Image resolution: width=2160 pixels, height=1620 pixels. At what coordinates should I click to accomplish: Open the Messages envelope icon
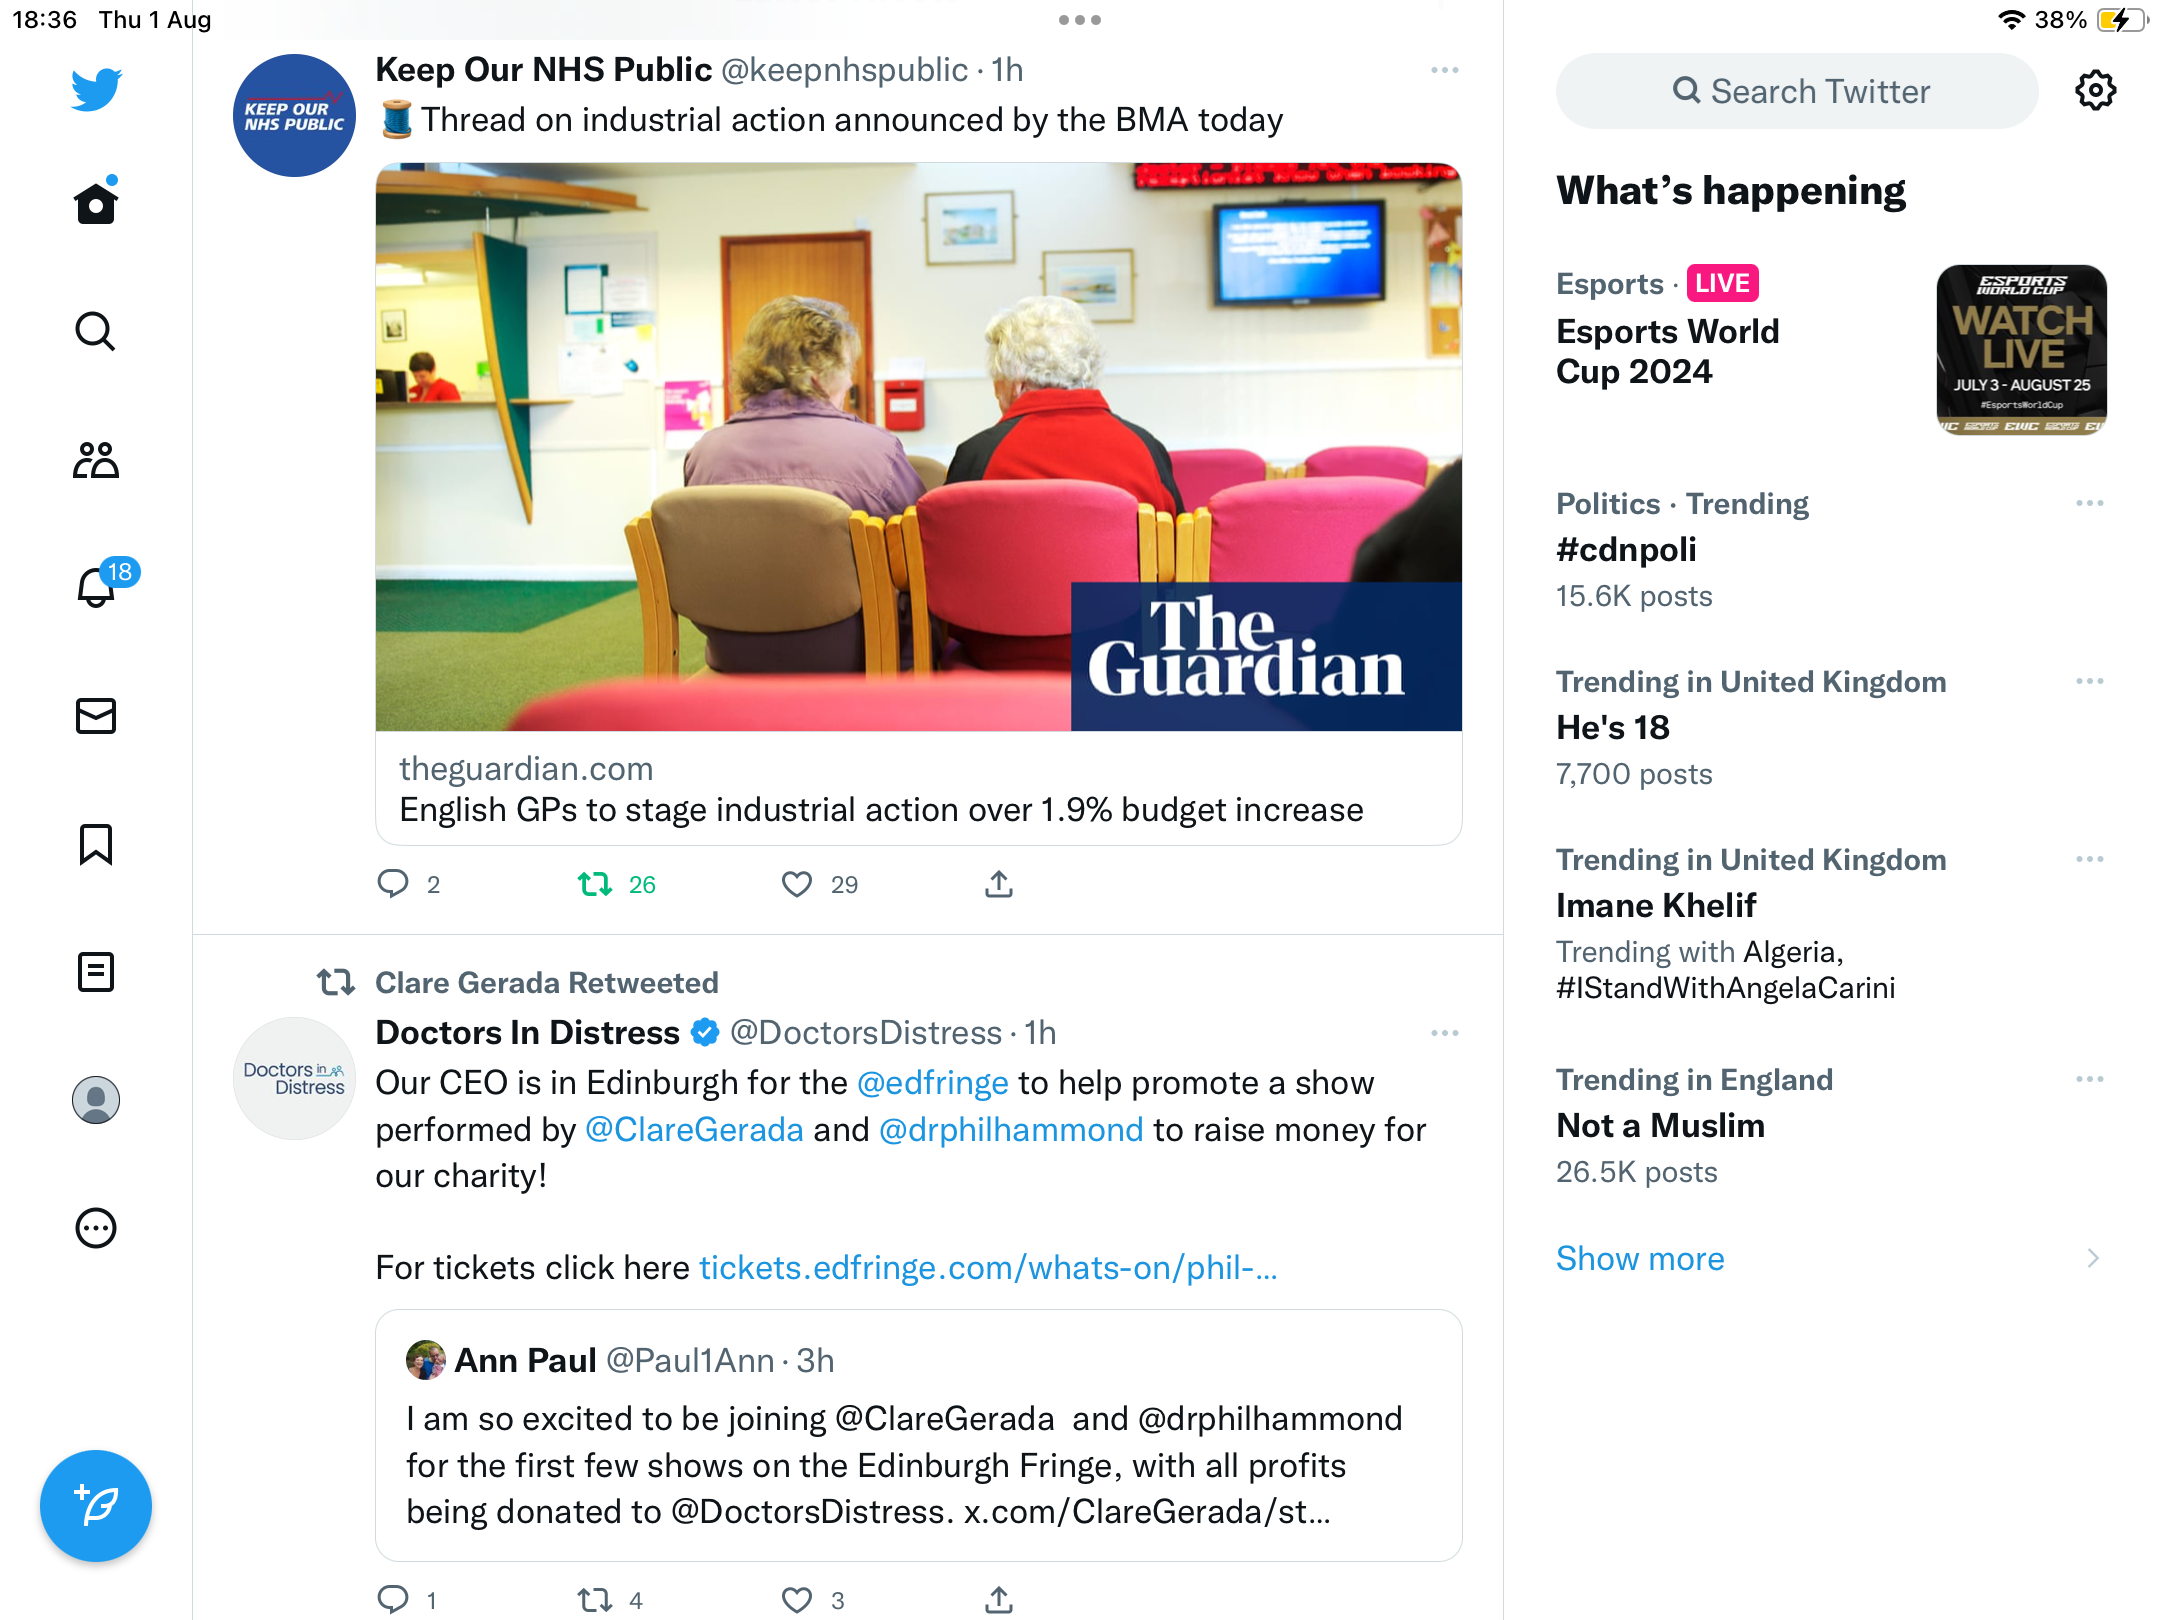point(96,716)
